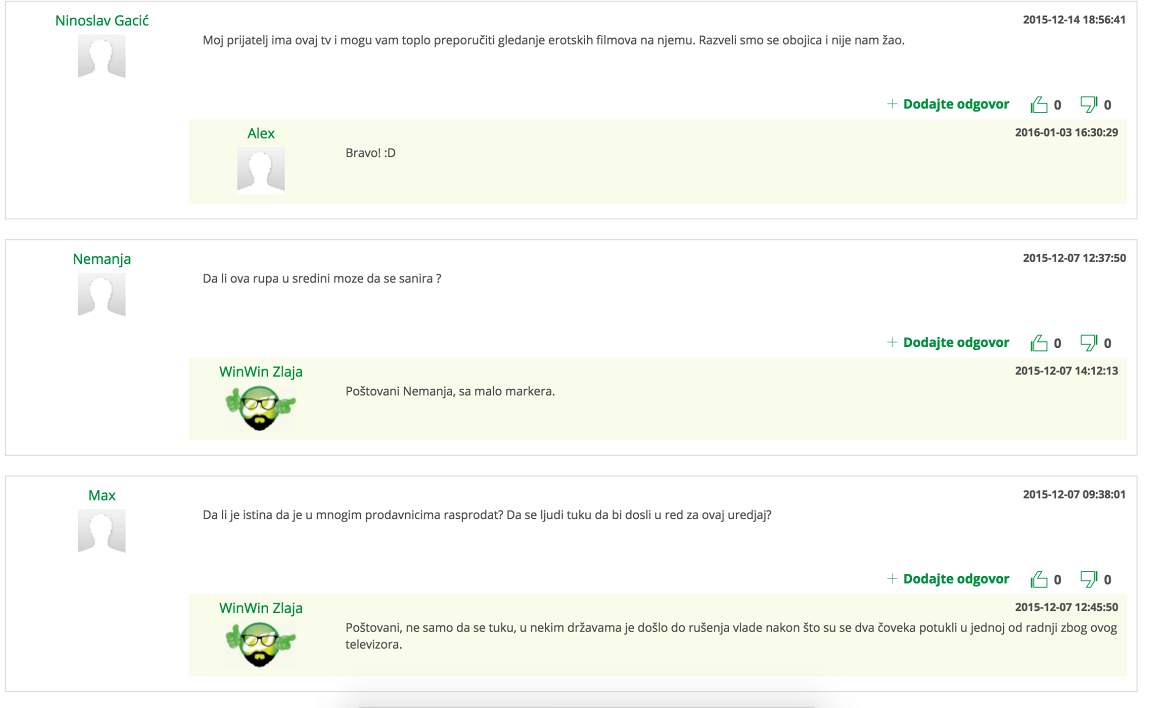Click Dodajte odgovor under Max's comment
Screen dimensions: 1150x708
[x=948, y=579]
